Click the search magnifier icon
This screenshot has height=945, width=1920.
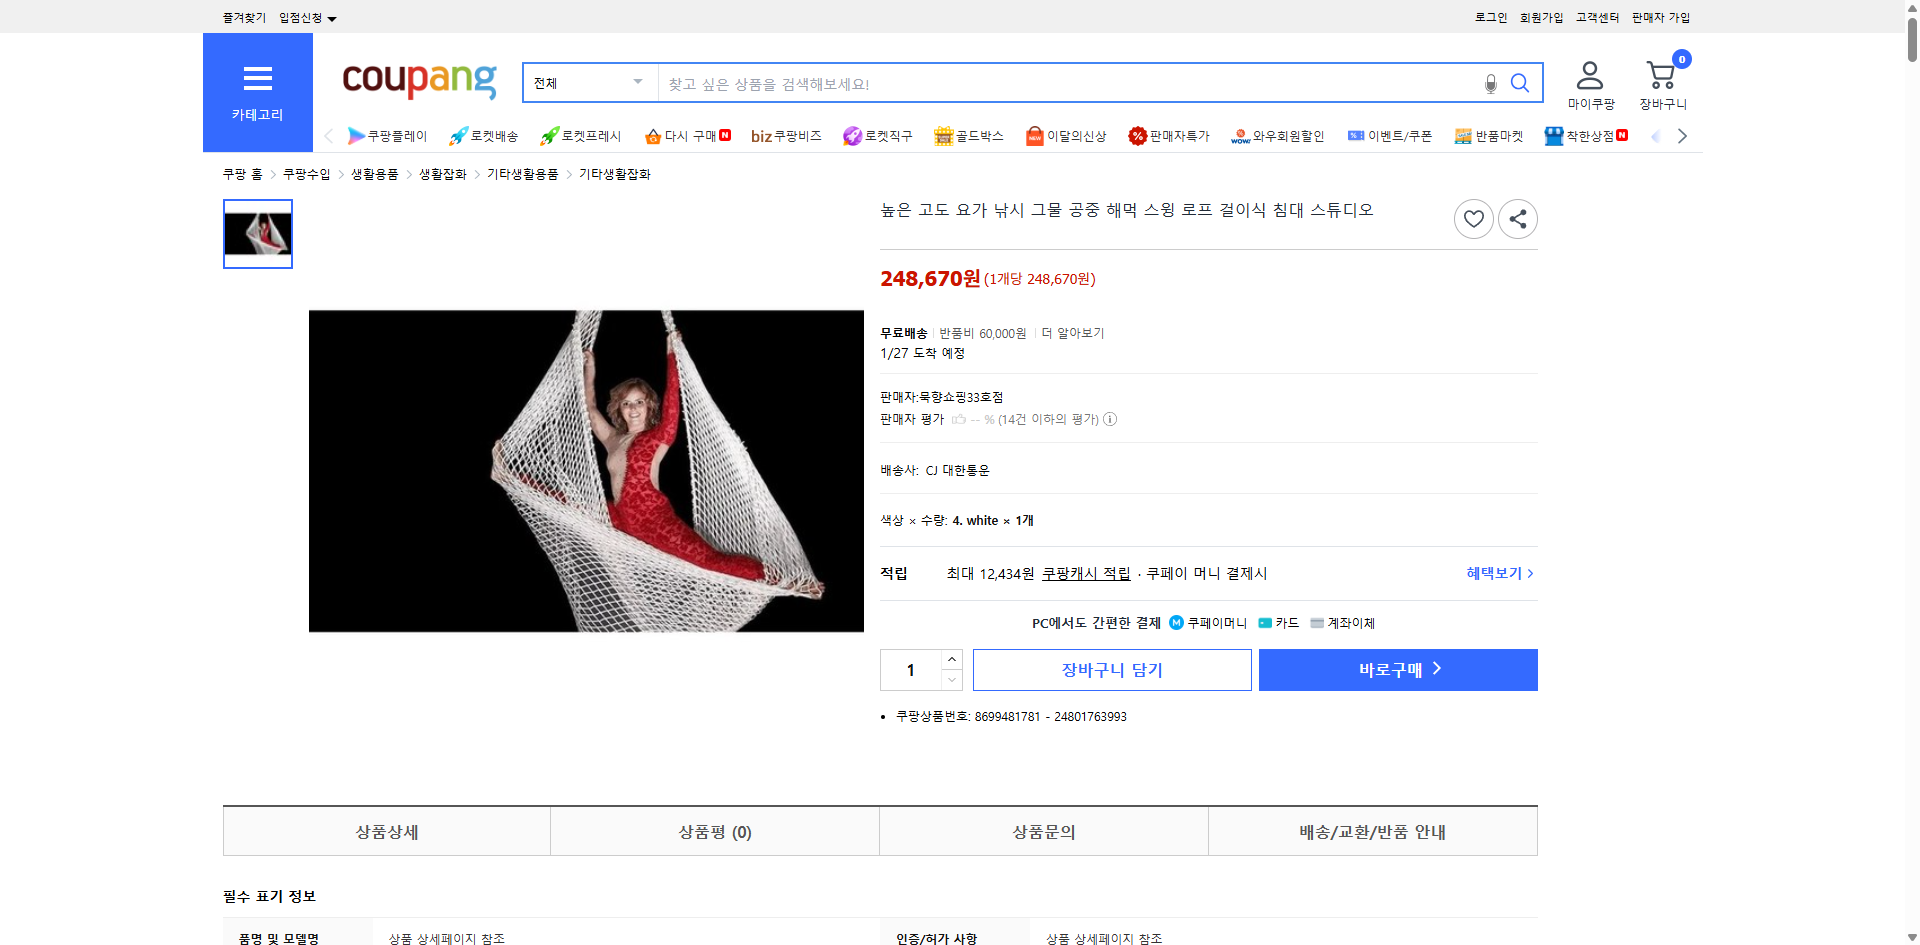pos(1520,83)
